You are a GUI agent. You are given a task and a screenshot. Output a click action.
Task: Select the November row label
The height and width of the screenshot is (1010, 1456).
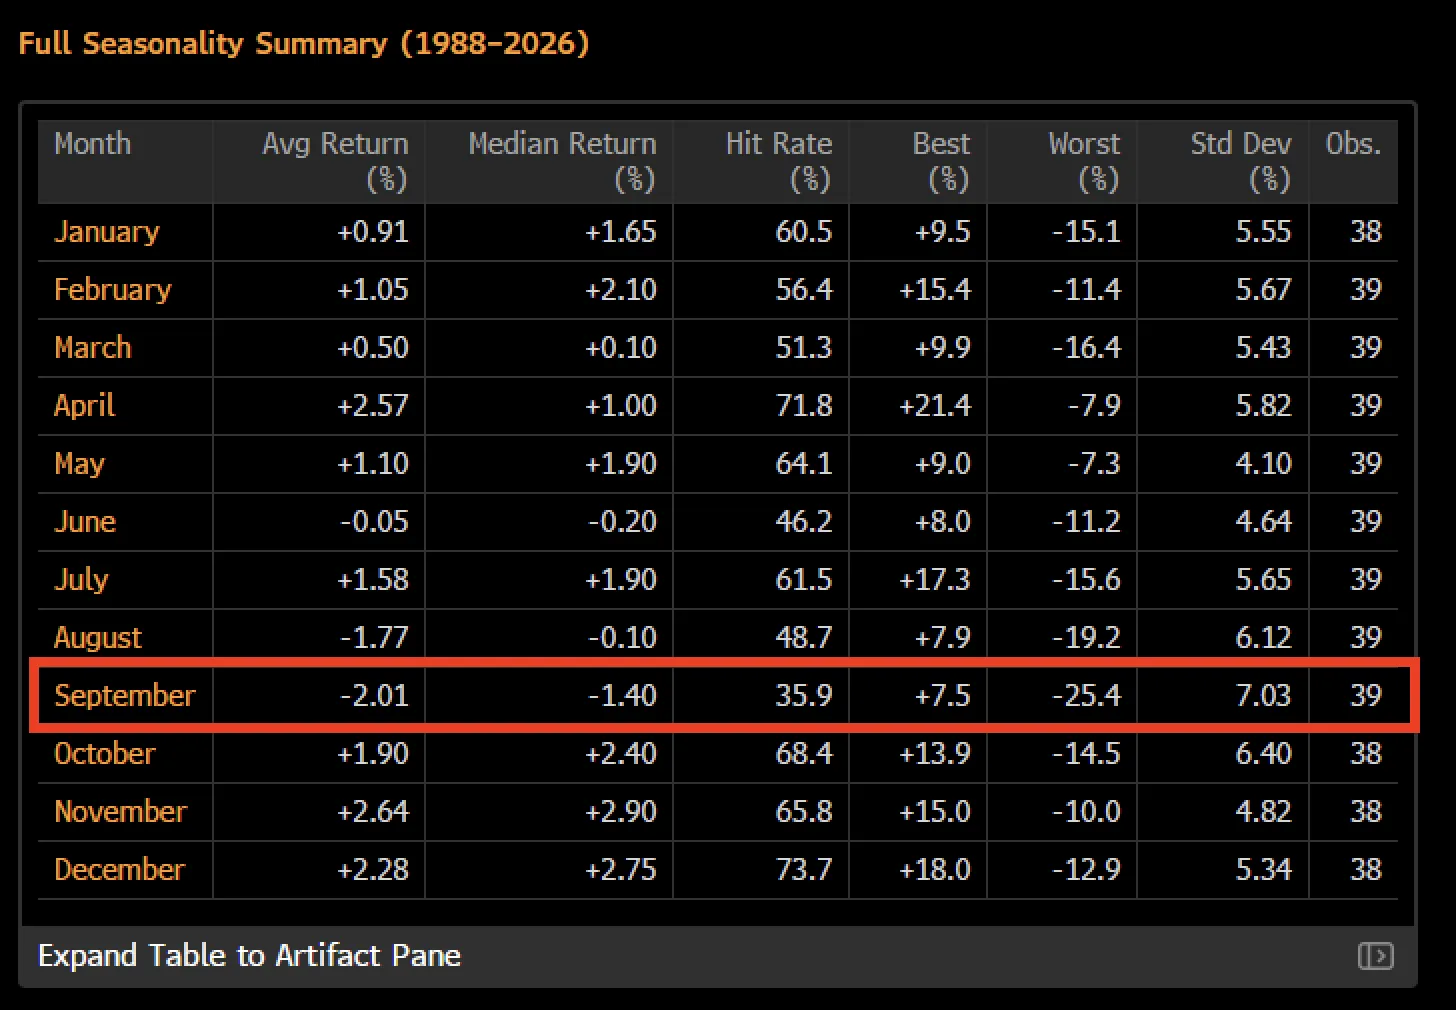click(x=120, y=812)
